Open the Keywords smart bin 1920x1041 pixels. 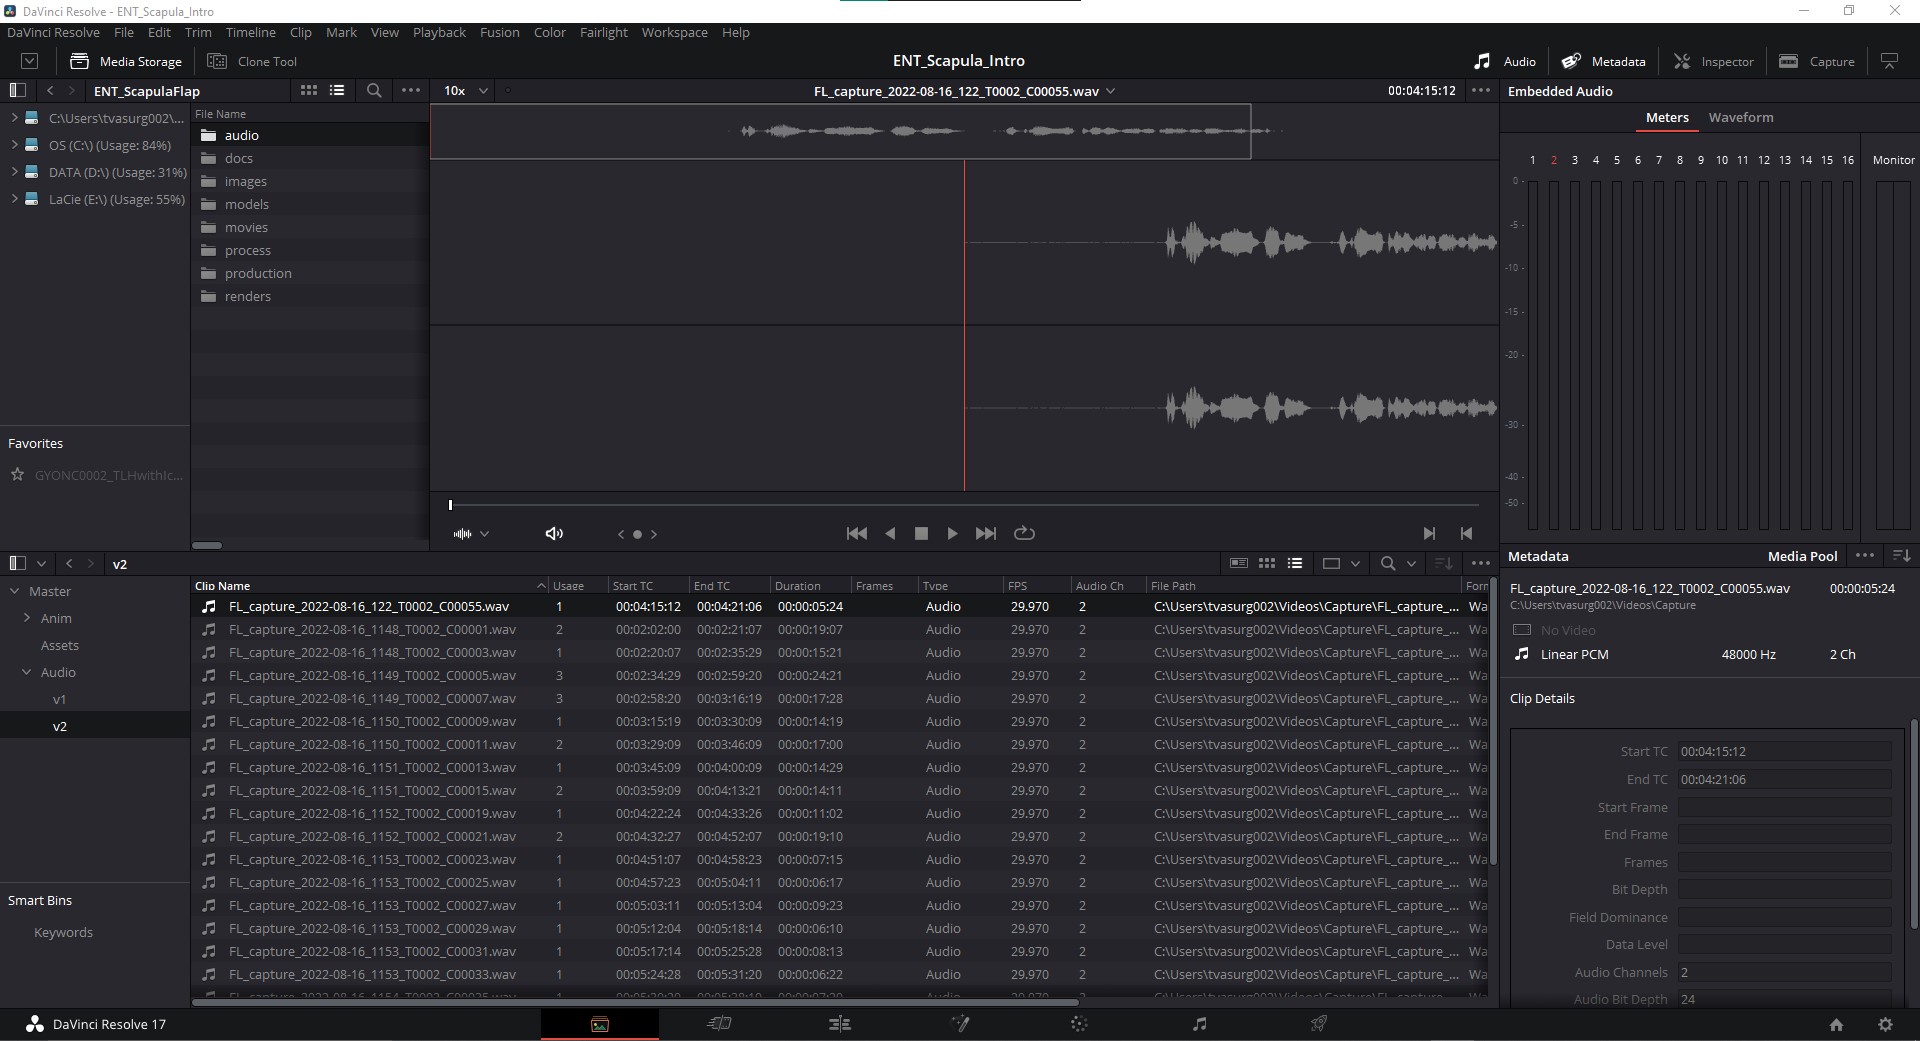click(x=63, y=932)
